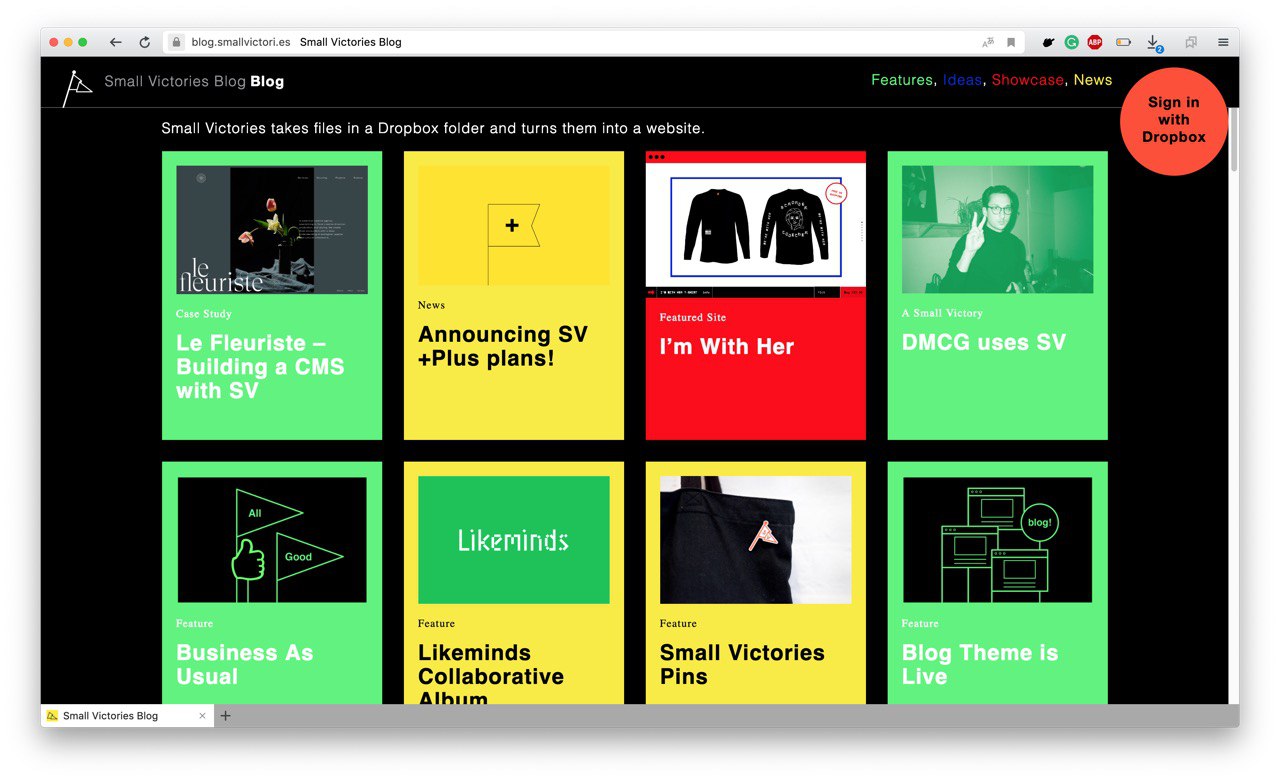Image resolution: width=1280 pixels, height=781 pixels.
Task: Open the Adblock Plus extension icon
Action: [x=1095, y=42]
